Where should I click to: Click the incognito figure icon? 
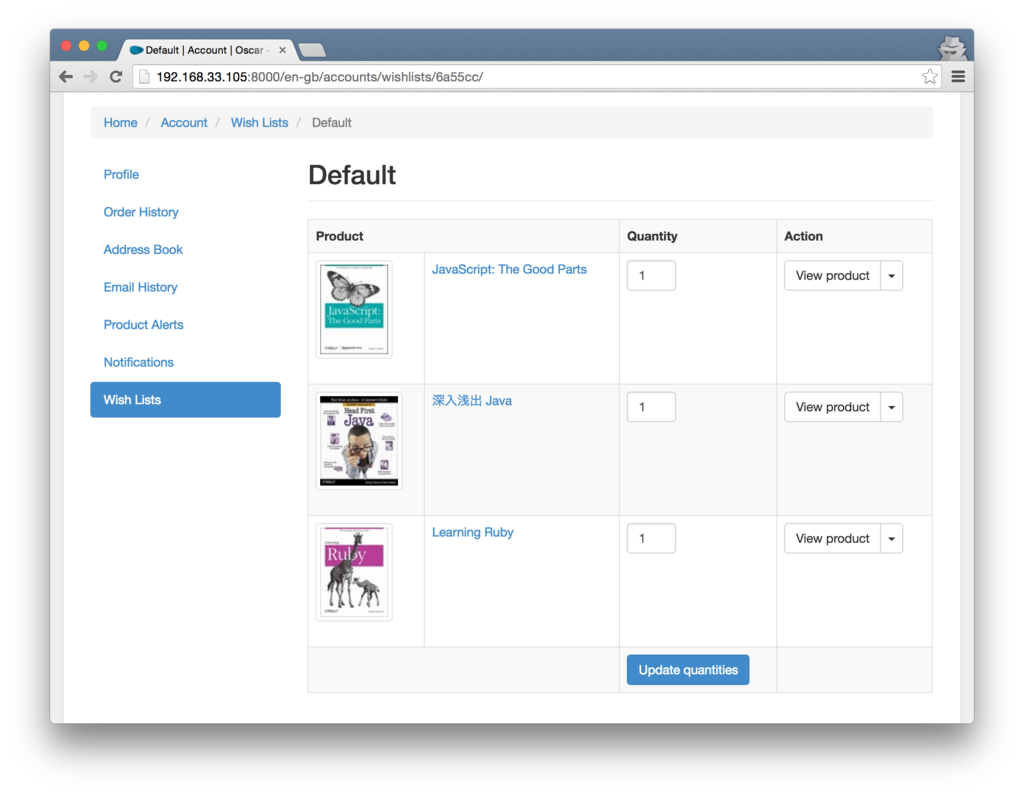click(x=952, y=48)
